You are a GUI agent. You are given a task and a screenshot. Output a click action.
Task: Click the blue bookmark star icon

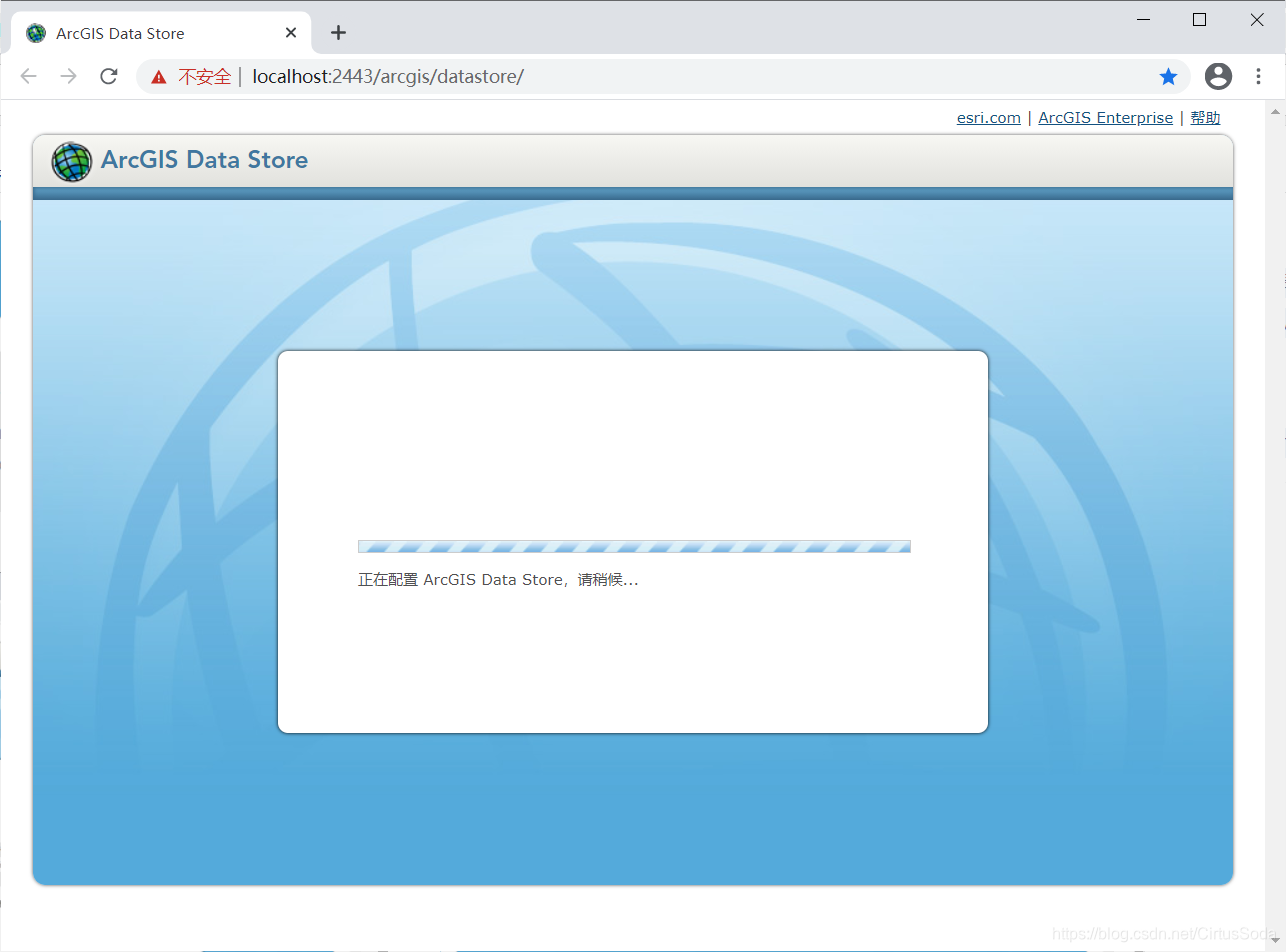pos(1168,76)
